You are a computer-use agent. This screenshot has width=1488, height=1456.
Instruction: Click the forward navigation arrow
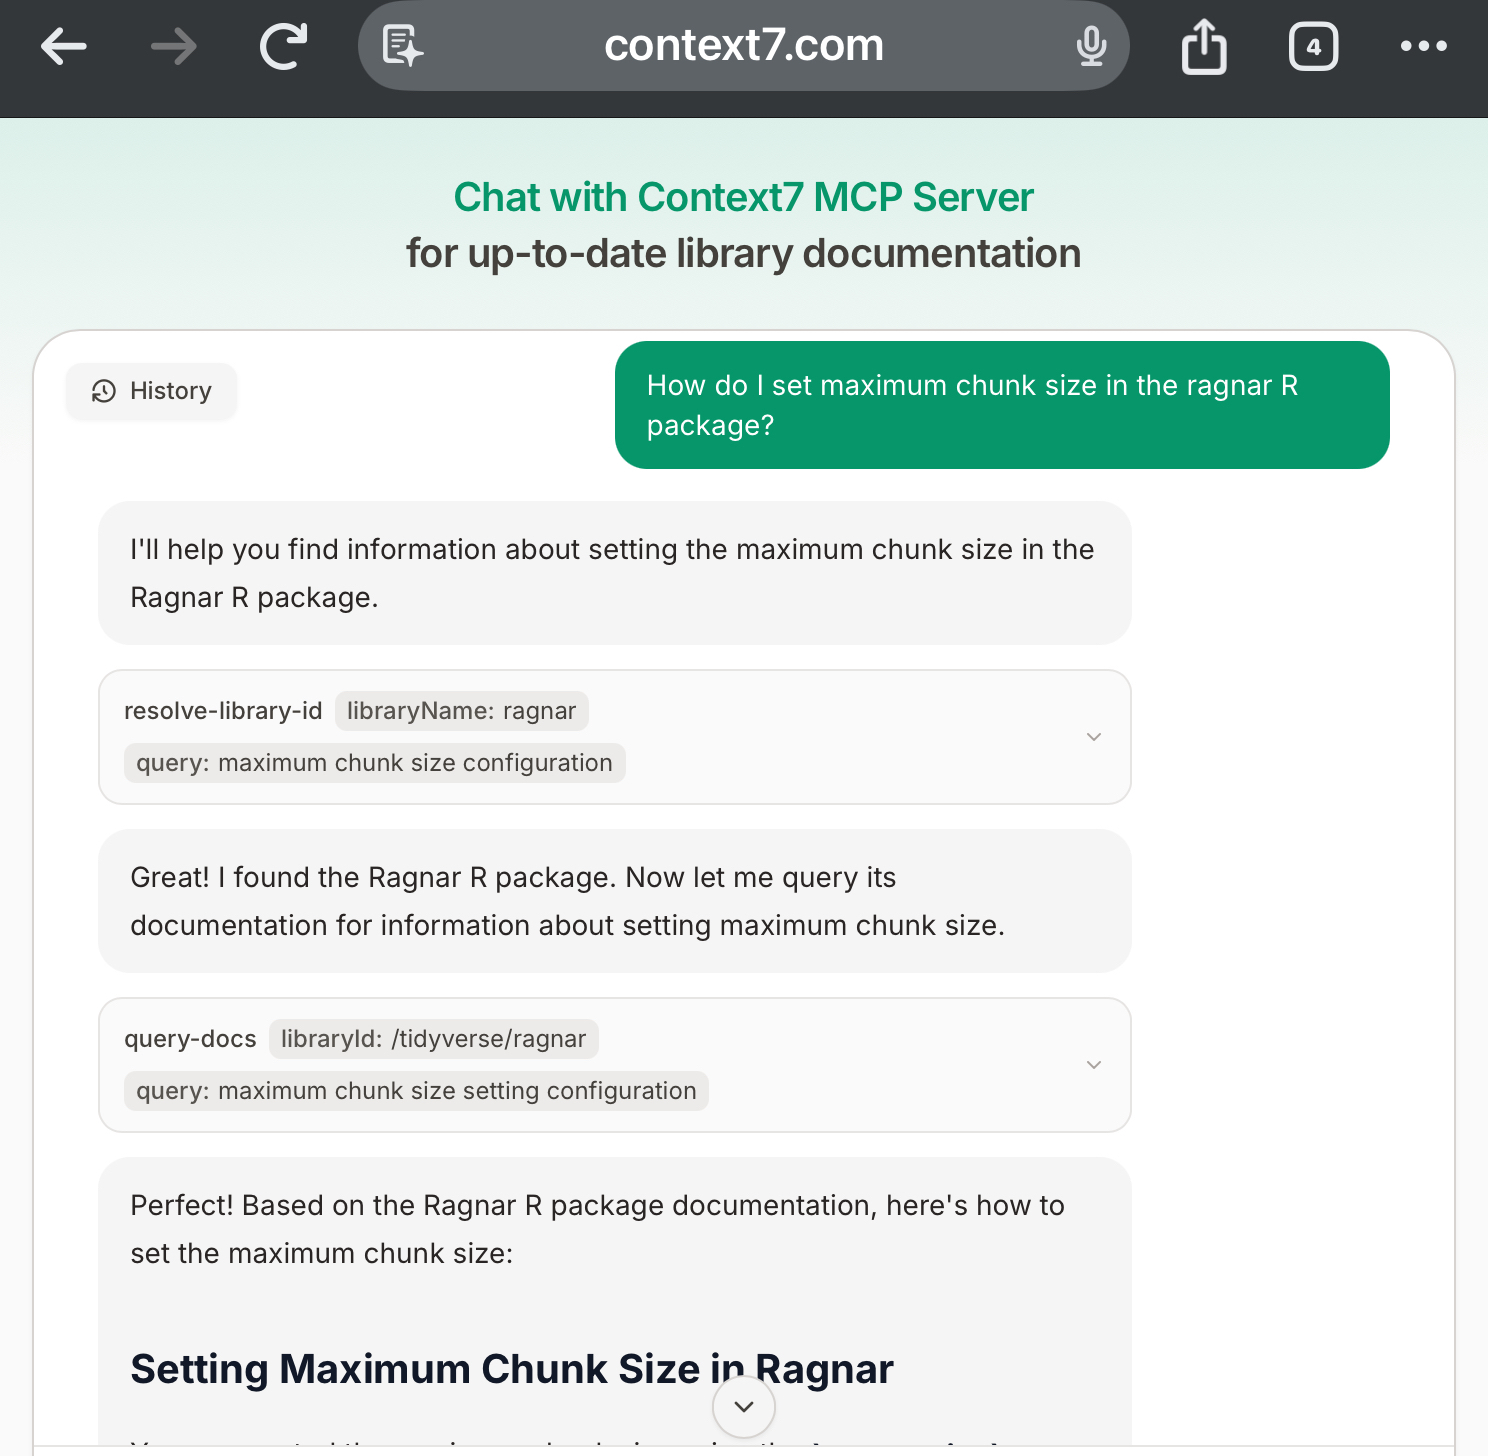174,46
